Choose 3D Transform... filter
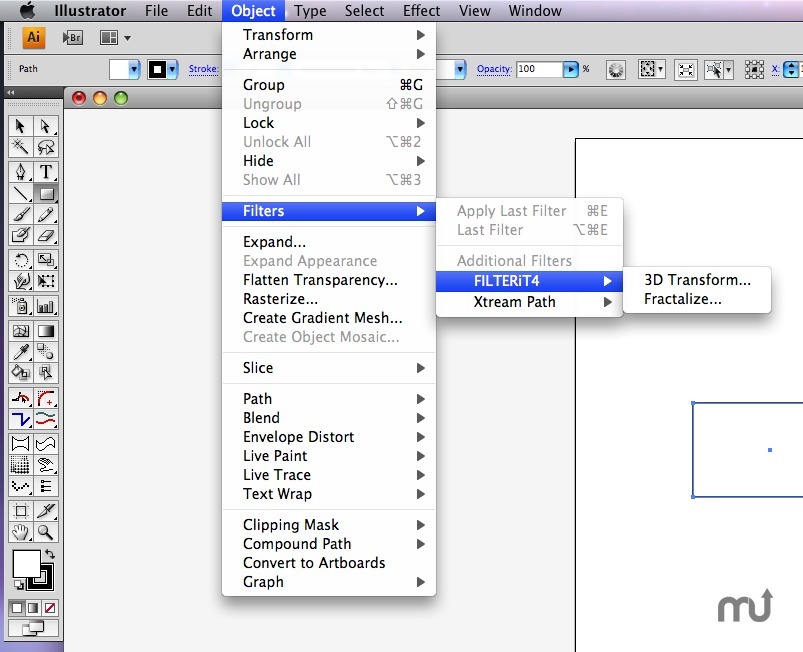 pyautogui.click(x=697, y=280)
